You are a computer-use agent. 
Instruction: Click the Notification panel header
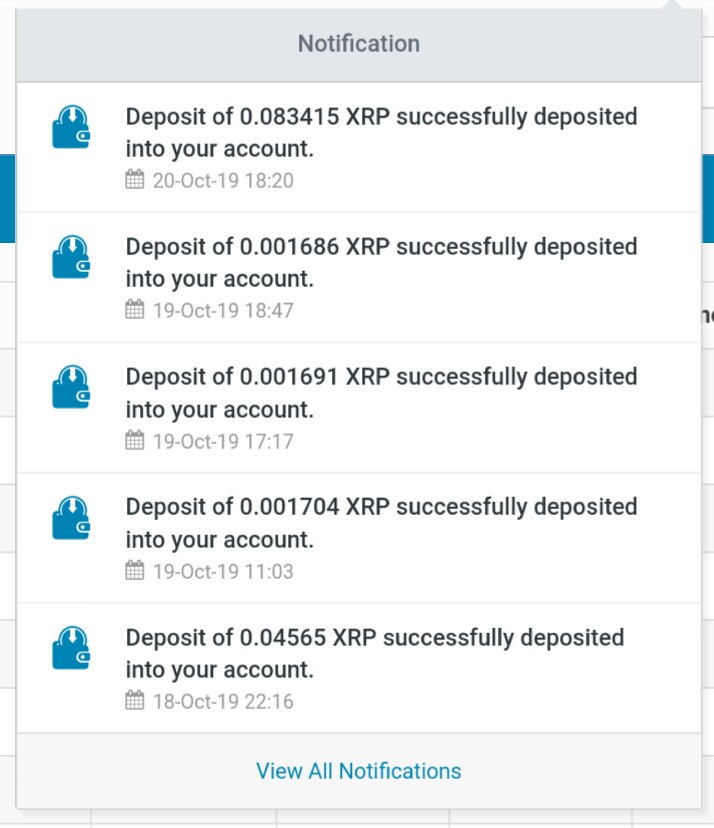tap(359, 44)
